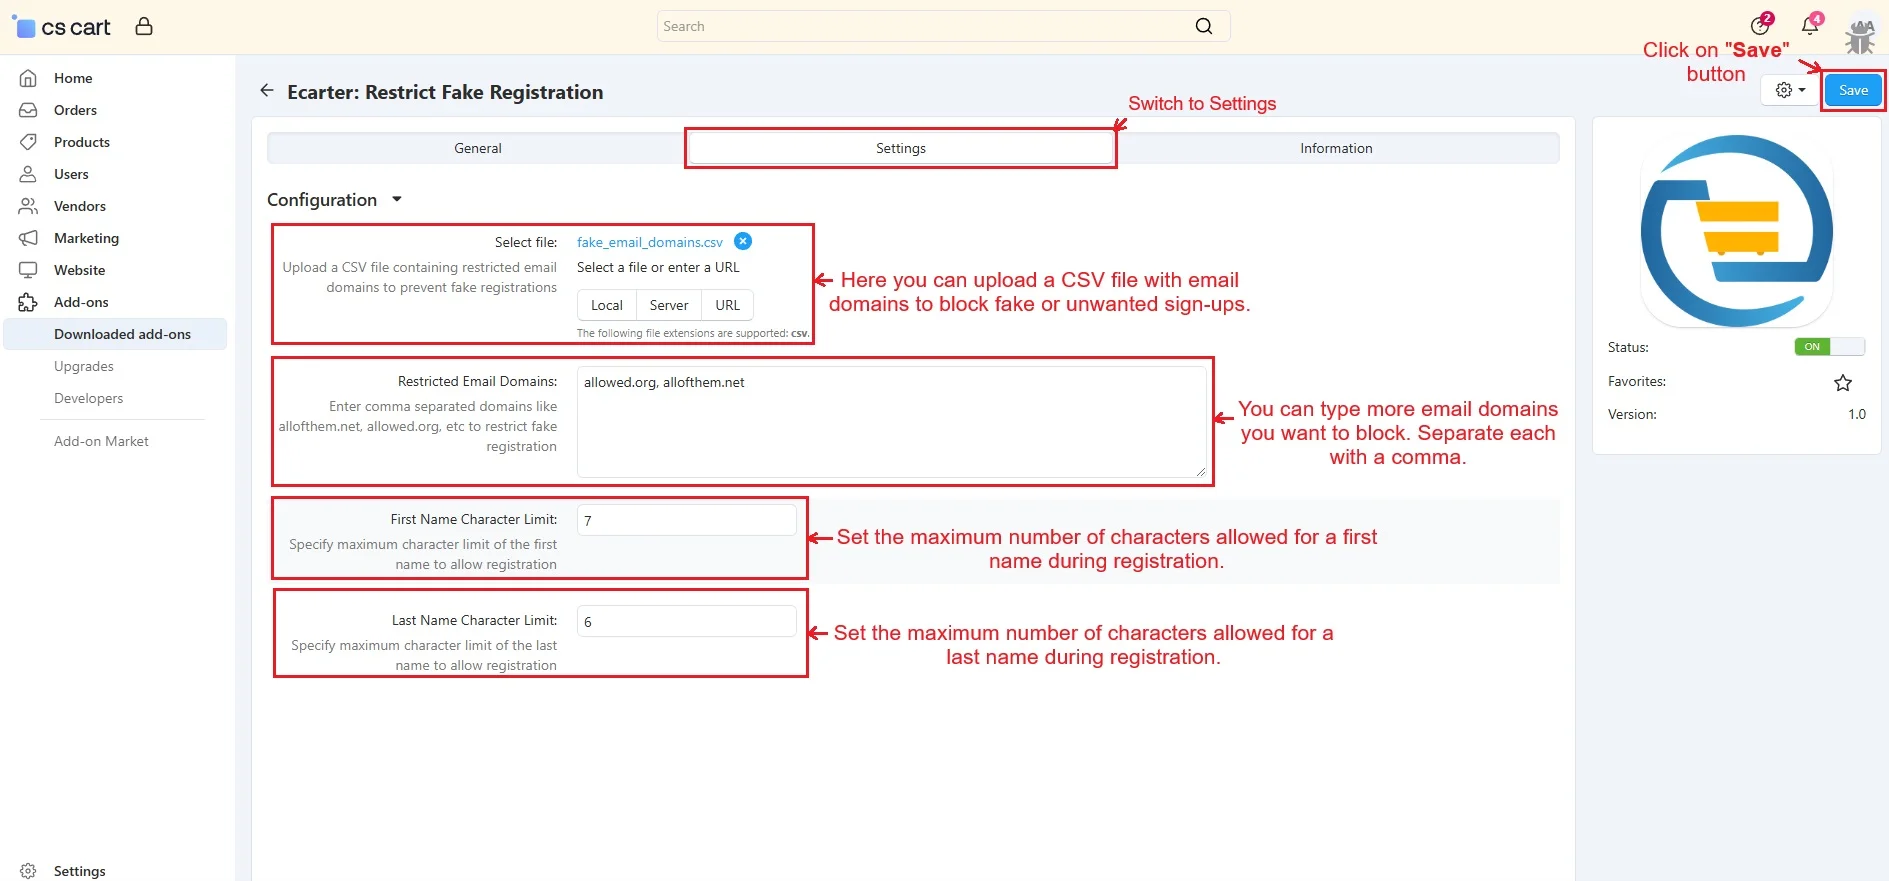
Task: Open Marketing in the sidebar
Action: click(86, 238)
